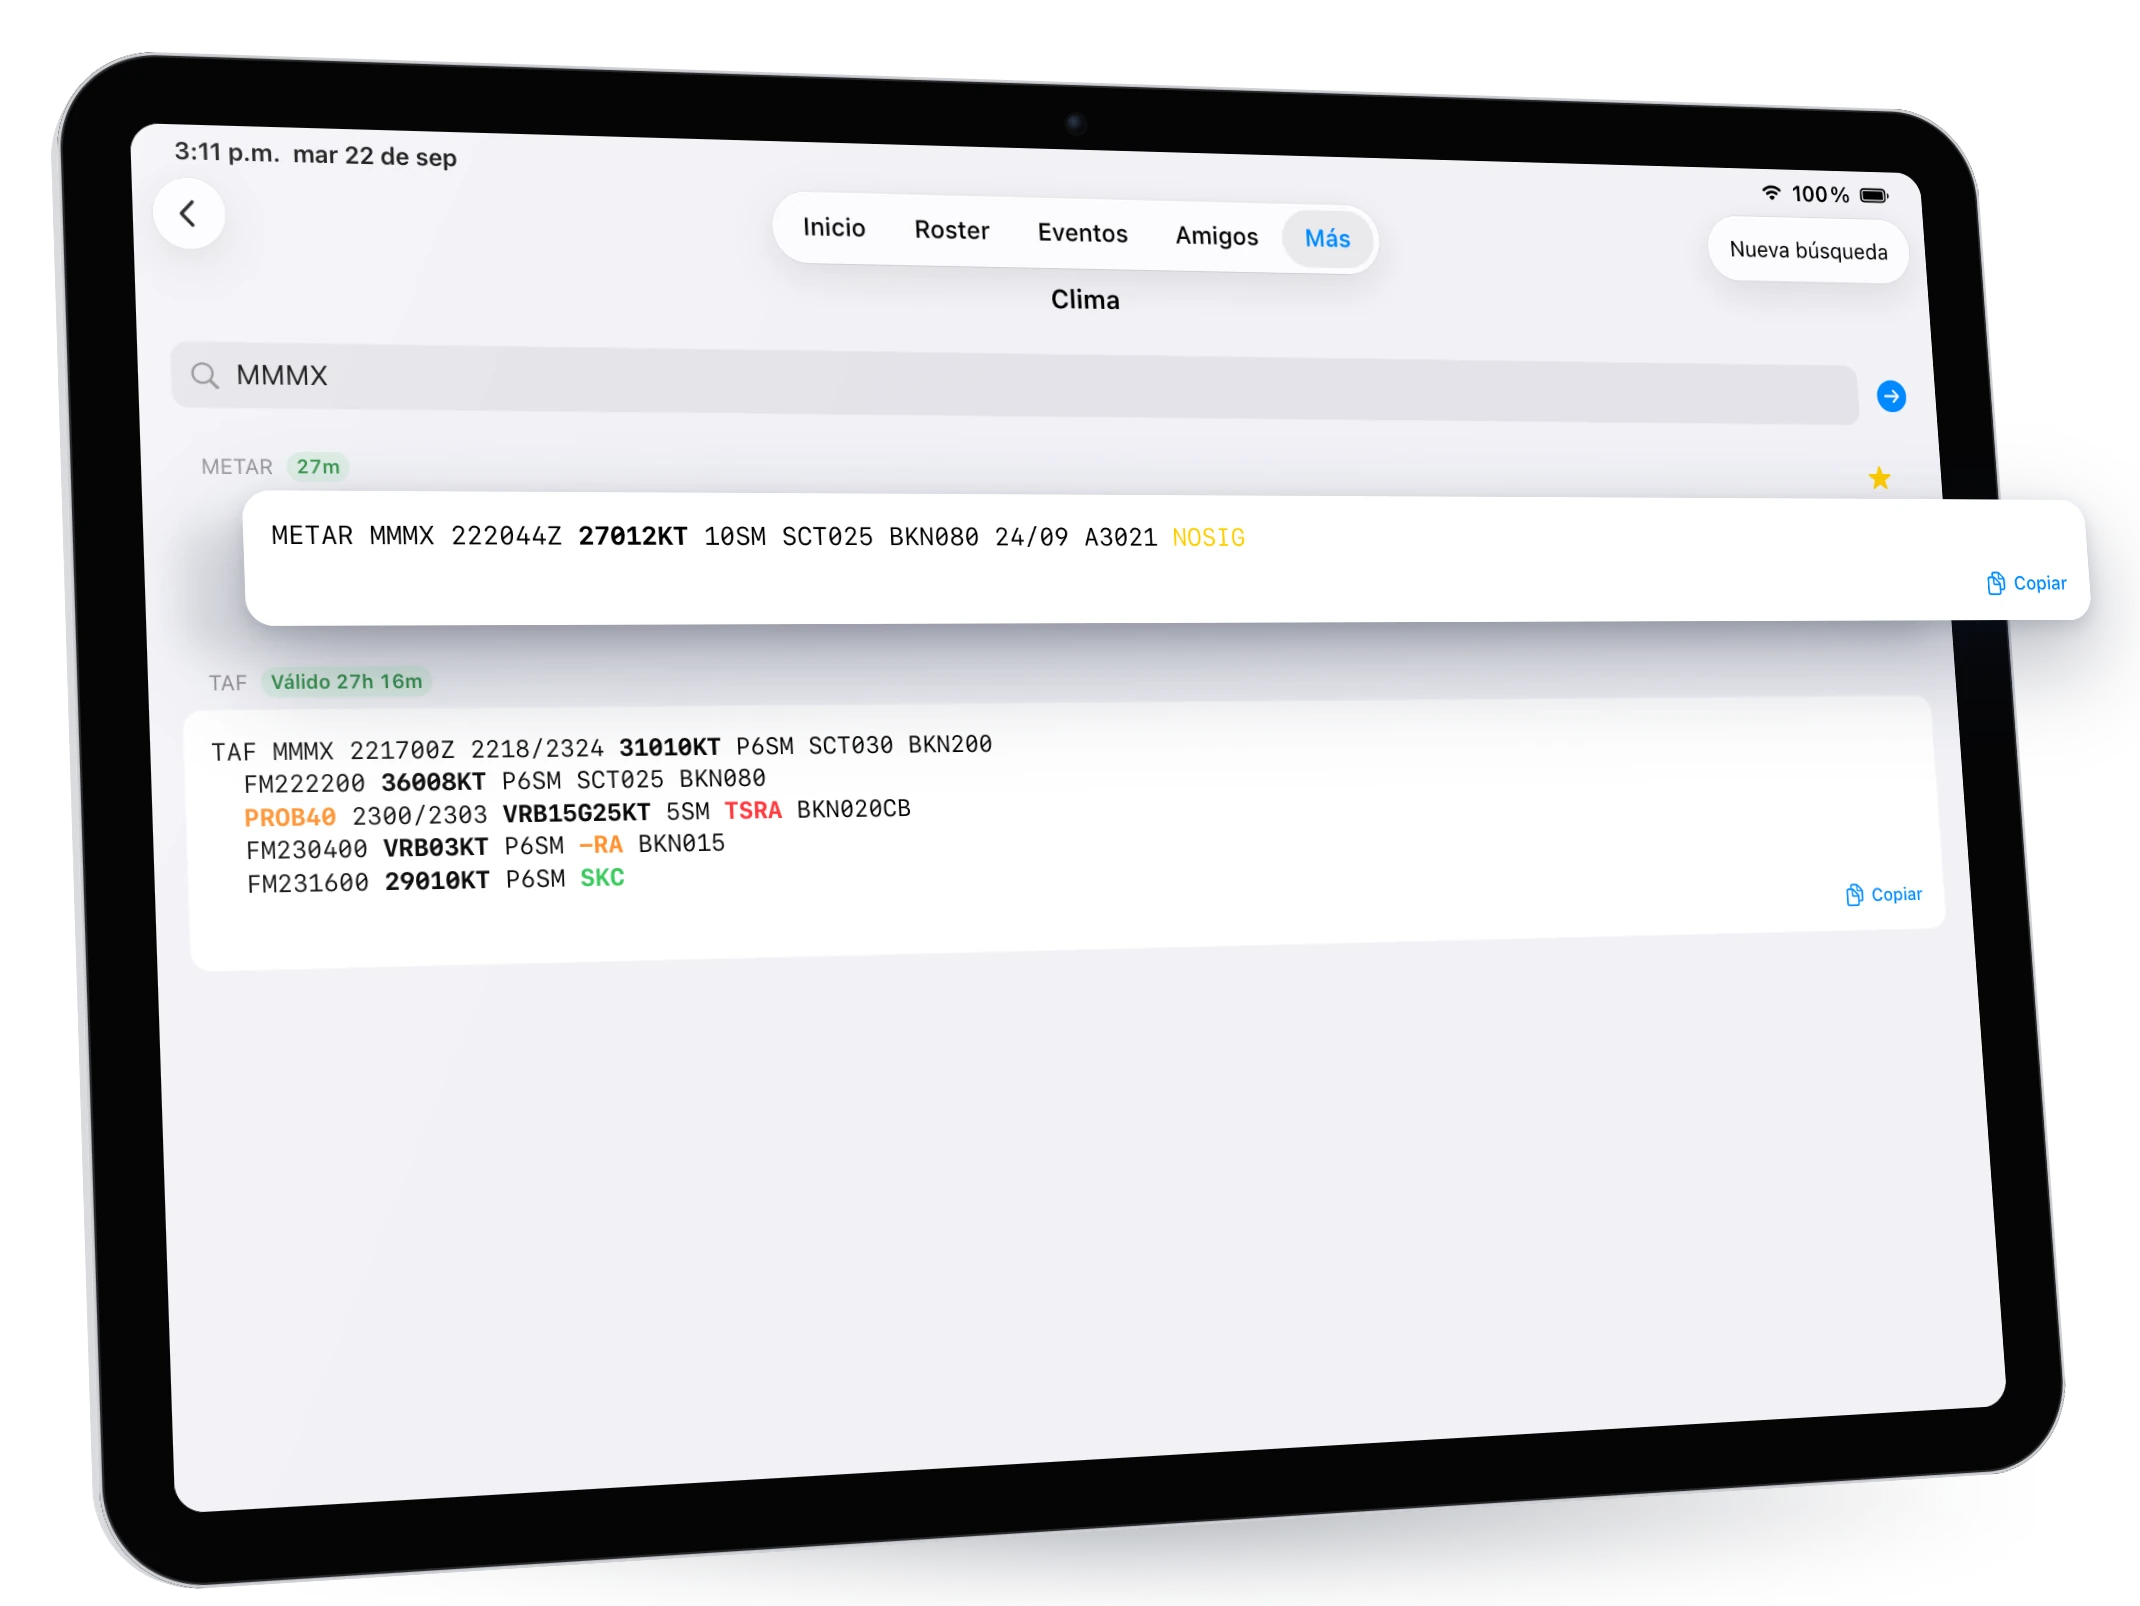Click the BKN020CB cloud code
Viewport: 2140px width, 1606px height.
[853, 809]
